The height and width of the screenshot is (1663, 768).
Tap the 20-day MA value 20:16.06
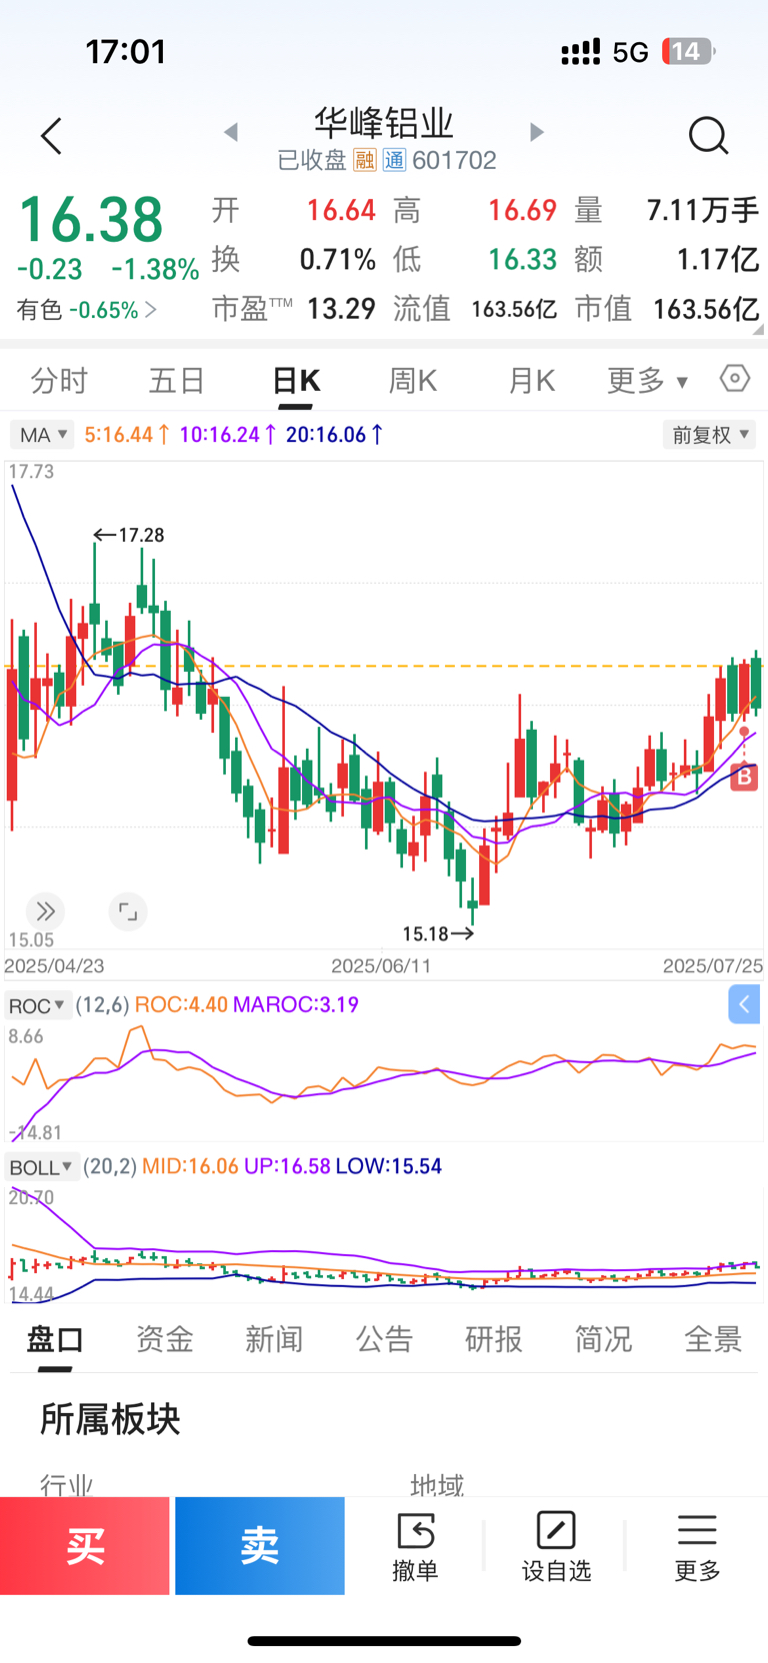point(334,435)
